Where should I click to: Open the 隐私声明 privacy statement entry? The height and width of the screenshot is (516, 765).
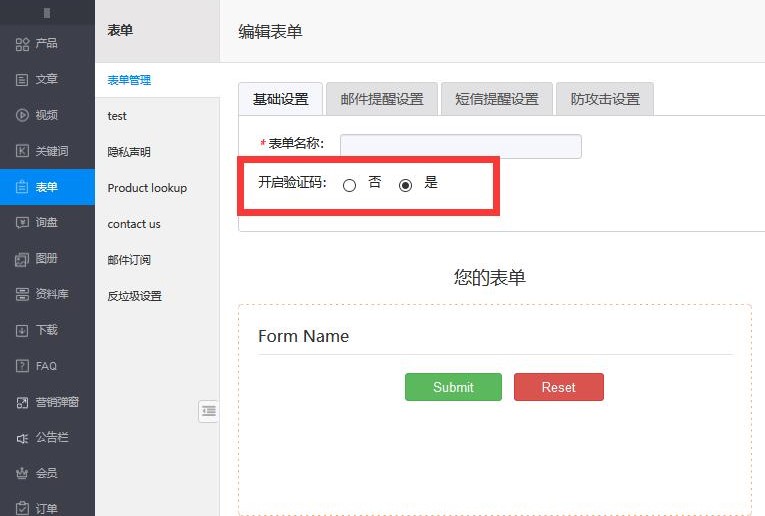click(x=129, y=152)
